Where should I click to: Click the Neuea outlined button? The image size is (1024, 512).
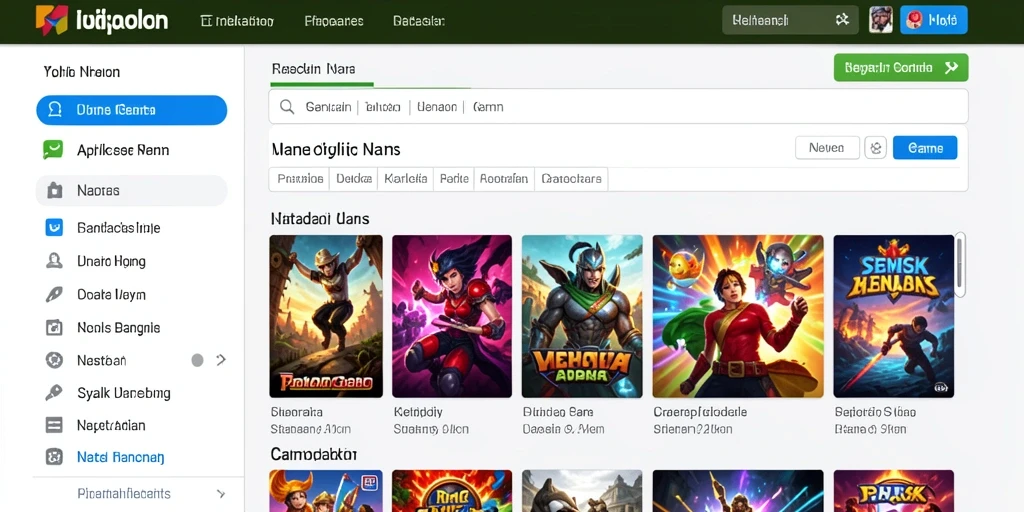click(827, 148)
